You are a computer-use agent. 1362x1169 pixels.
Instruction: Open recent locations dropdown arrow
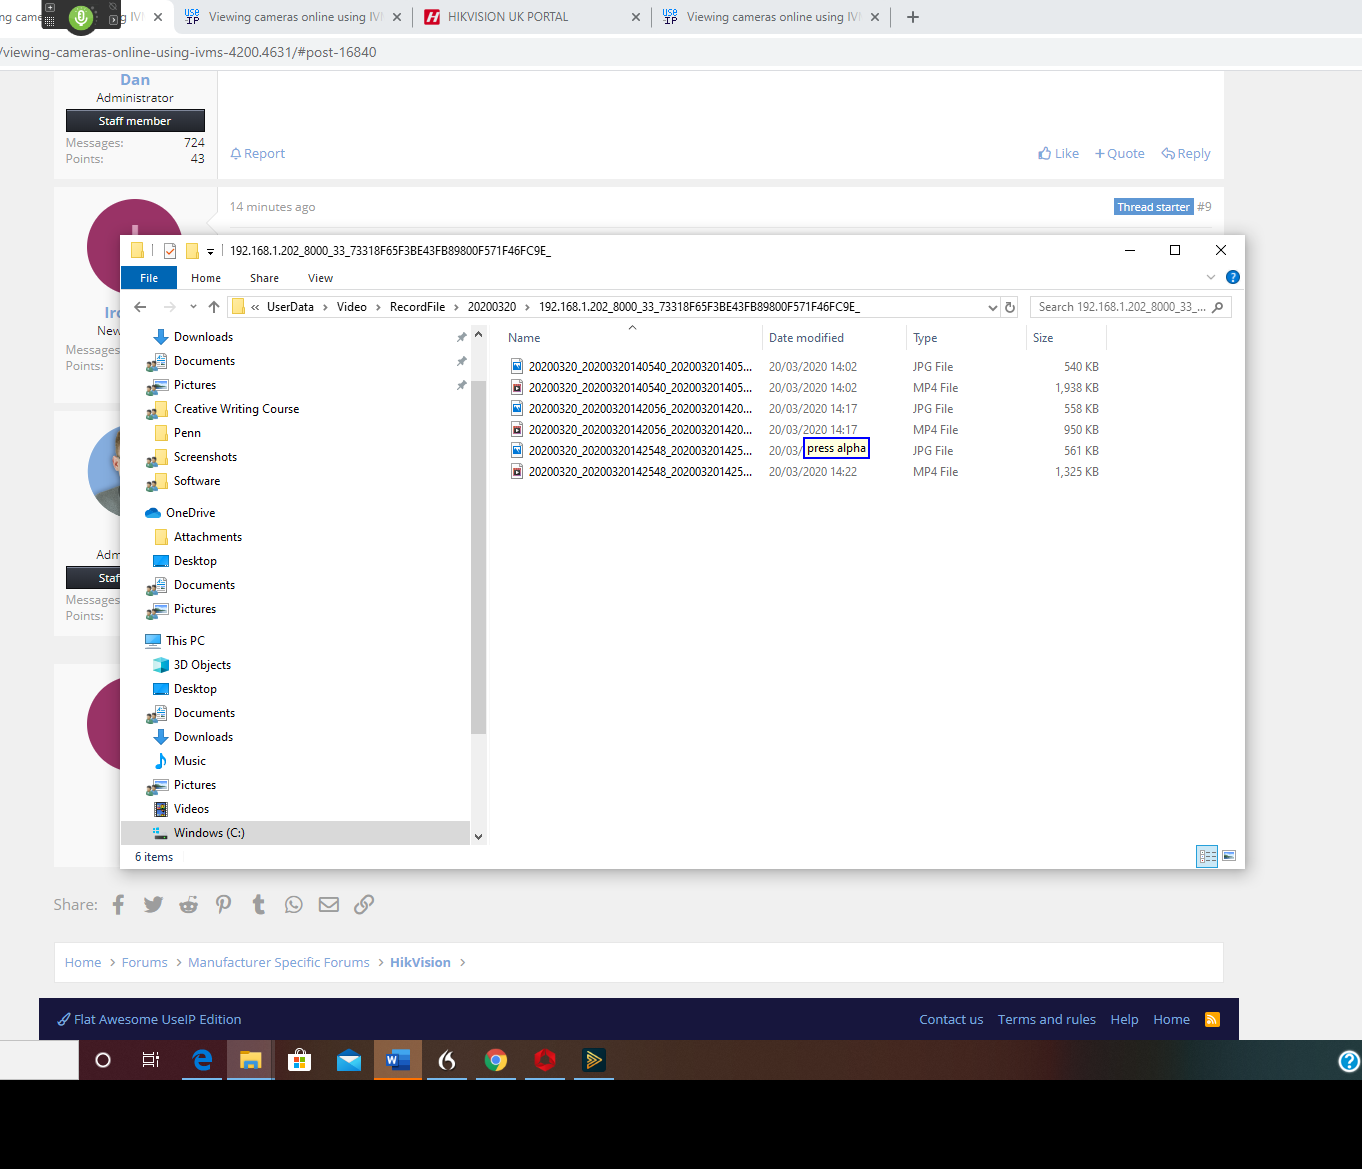coord(193,307)
